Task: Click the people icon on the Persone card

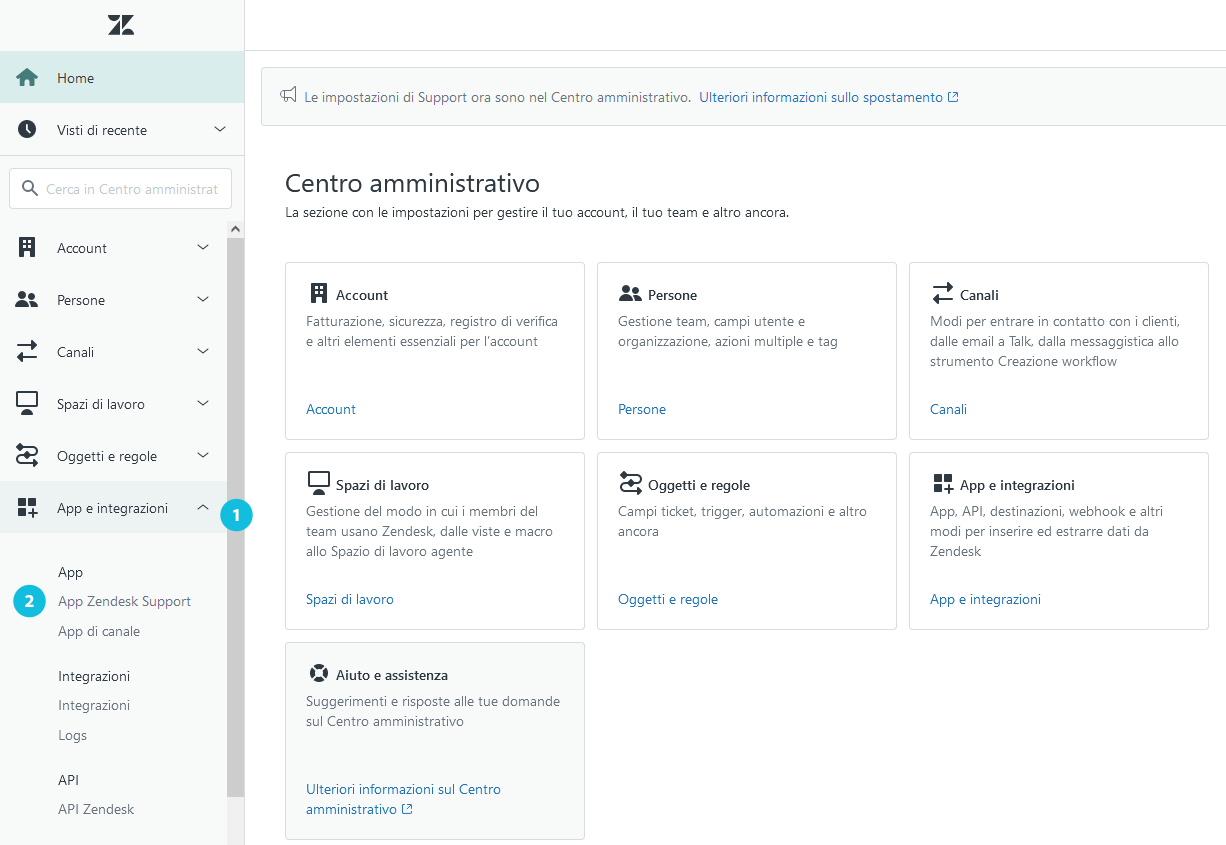Action: 630,294
